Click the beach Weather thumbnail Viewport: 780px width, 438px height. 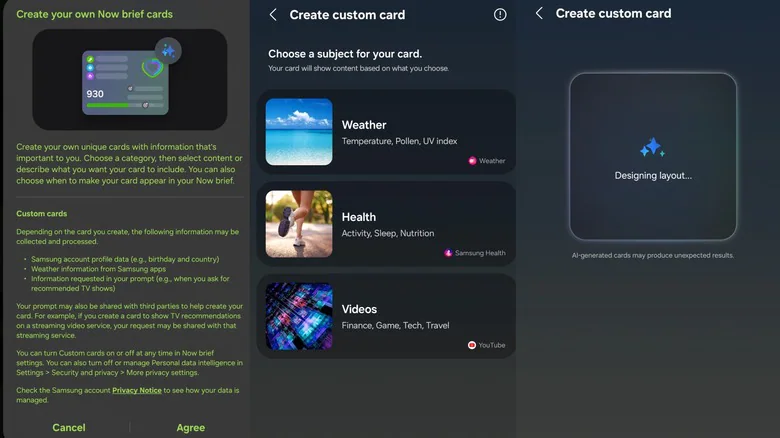click(x=299, y=132)
